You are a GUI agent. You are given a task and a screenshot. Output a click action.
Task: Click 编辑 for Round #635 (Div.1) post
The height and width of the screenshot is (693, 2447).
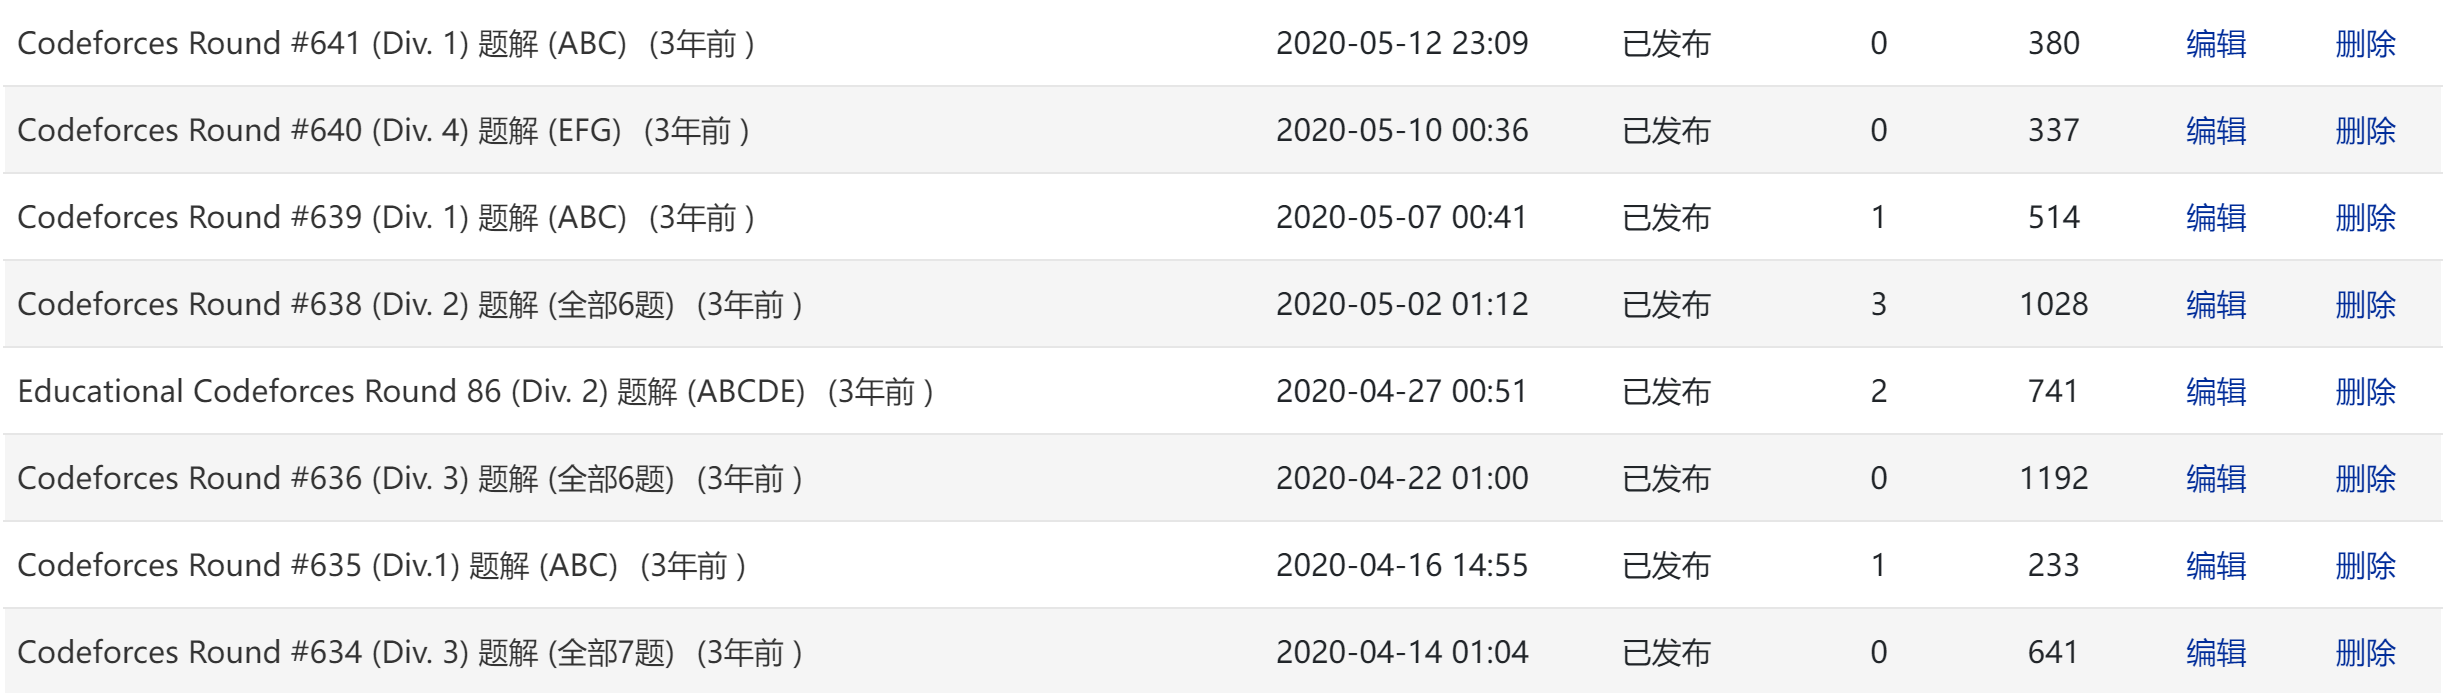click(x=2215, y=566)
